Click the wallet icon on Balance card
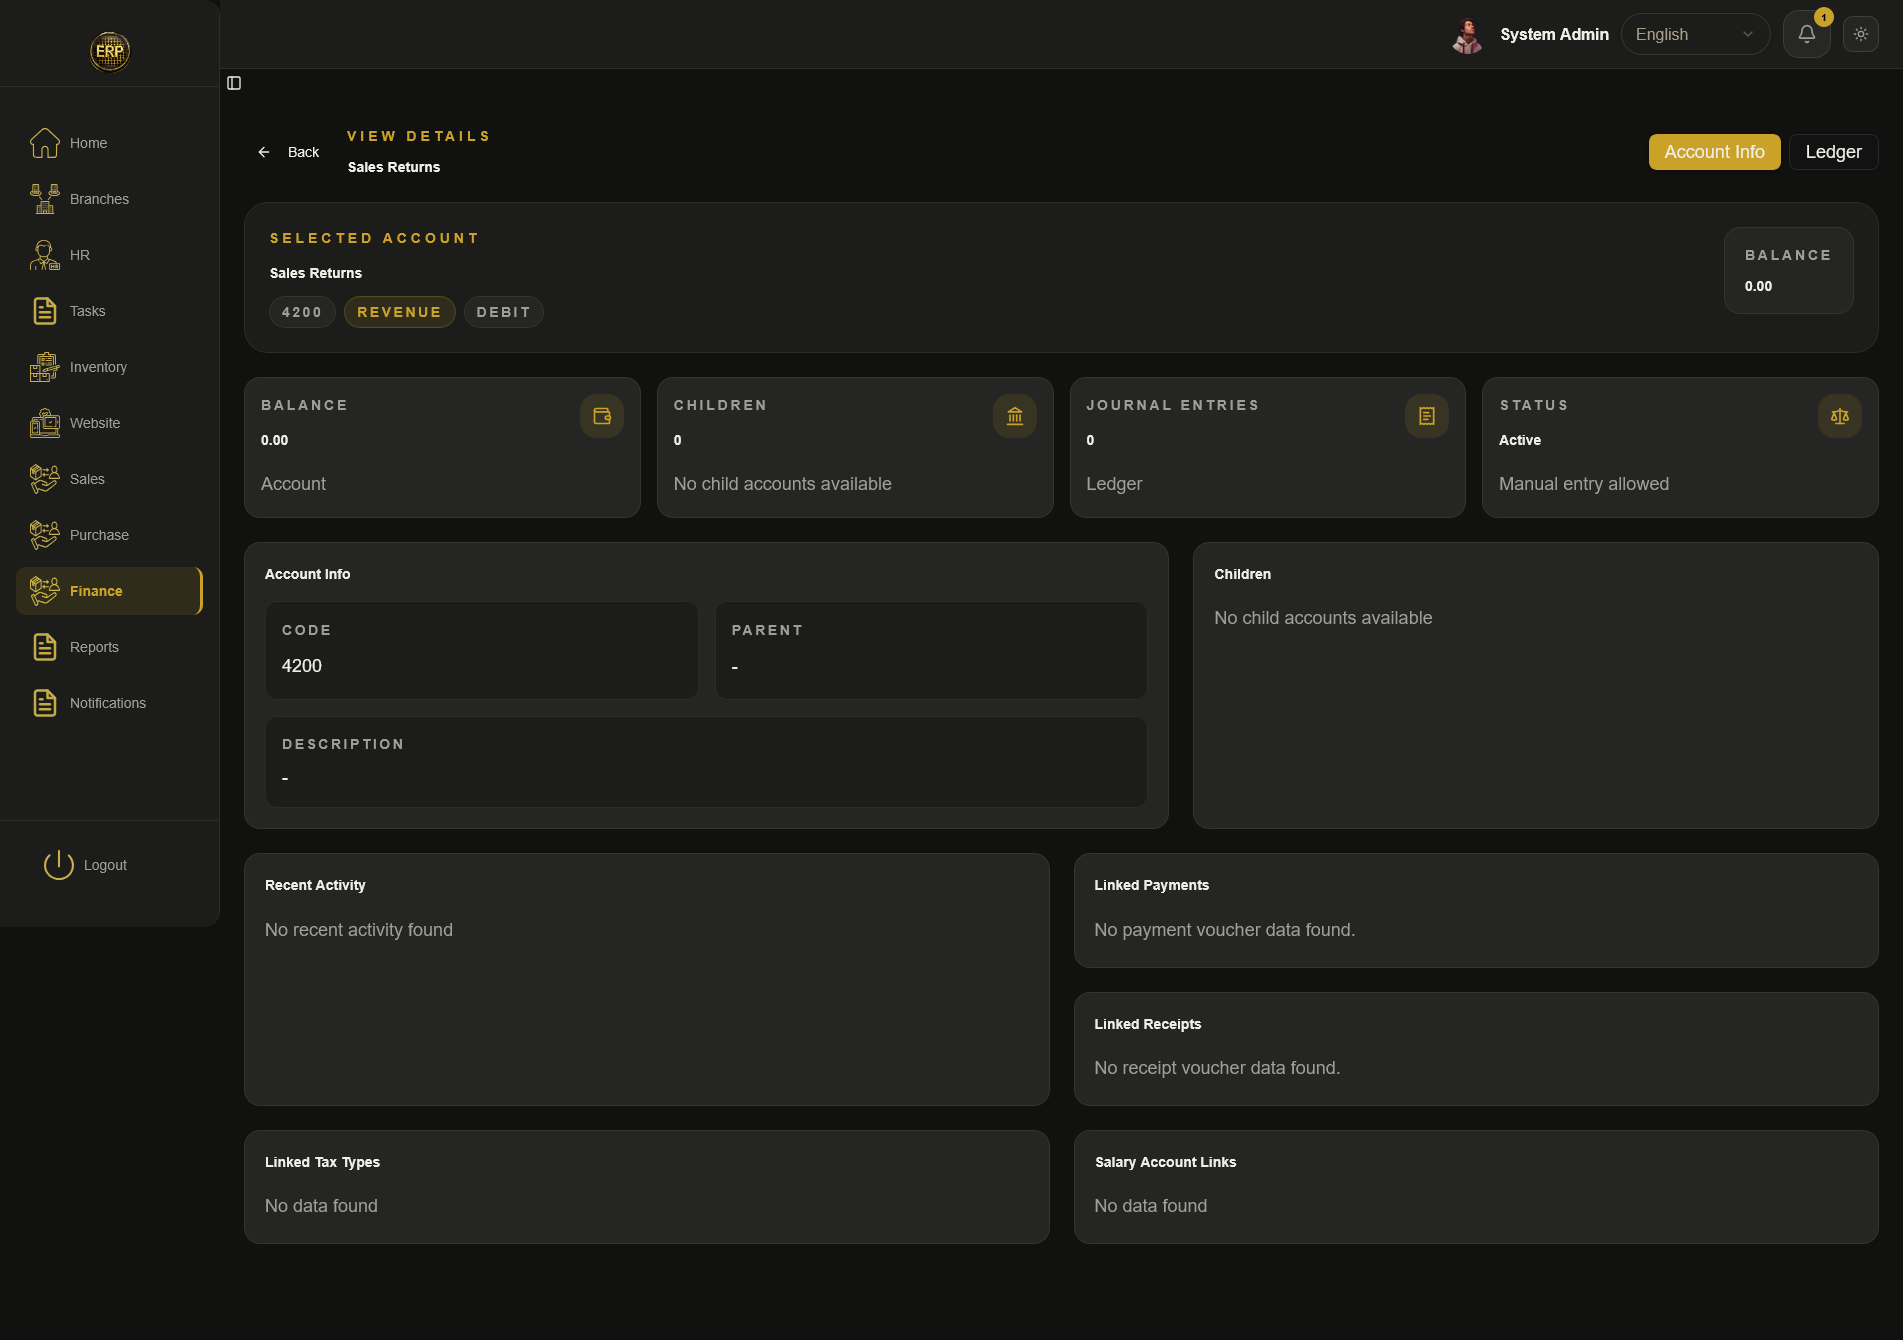 [602, 416]
